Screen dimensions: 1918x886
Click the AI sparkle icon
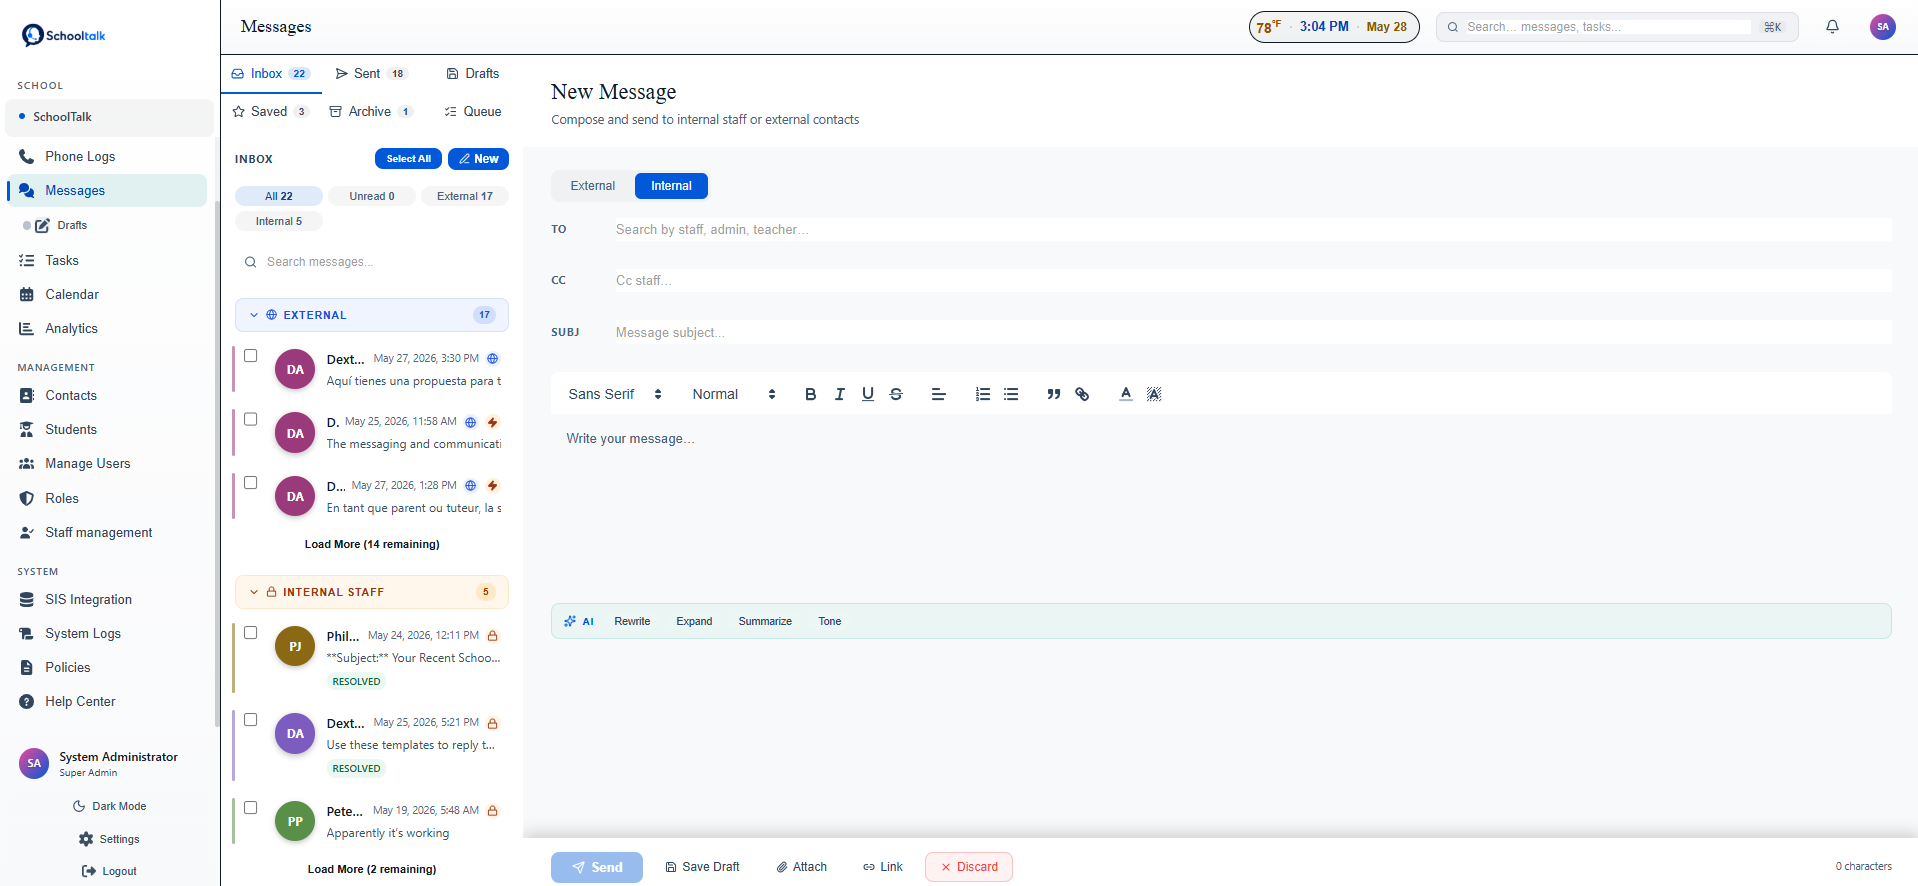[x=570, y=621]
